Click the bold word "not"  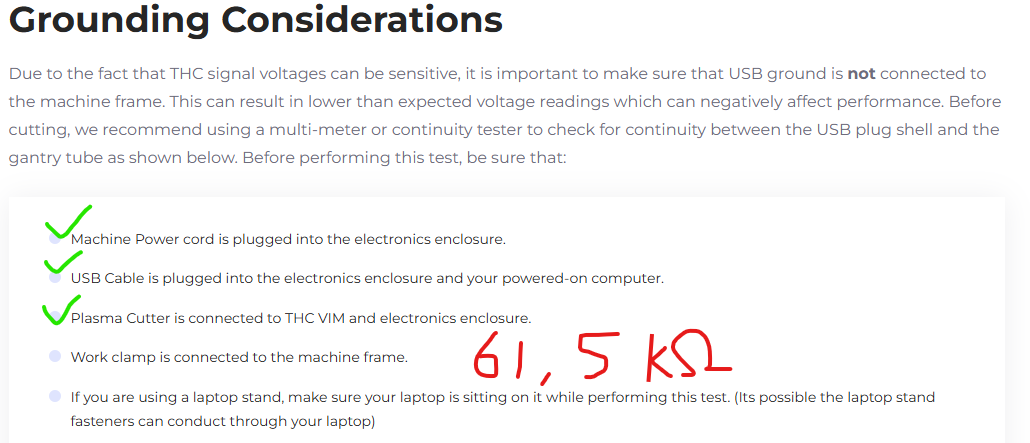click(861, 74)
